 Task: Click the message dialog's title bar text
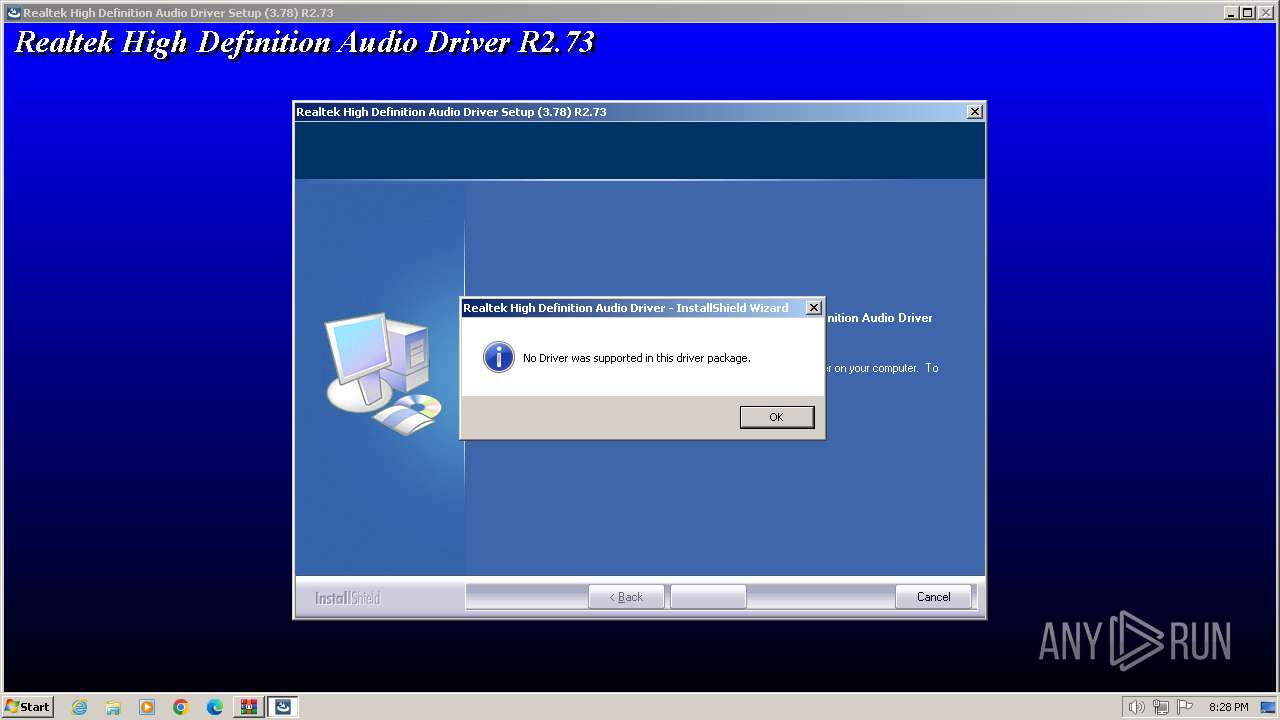tap(625, 308)
